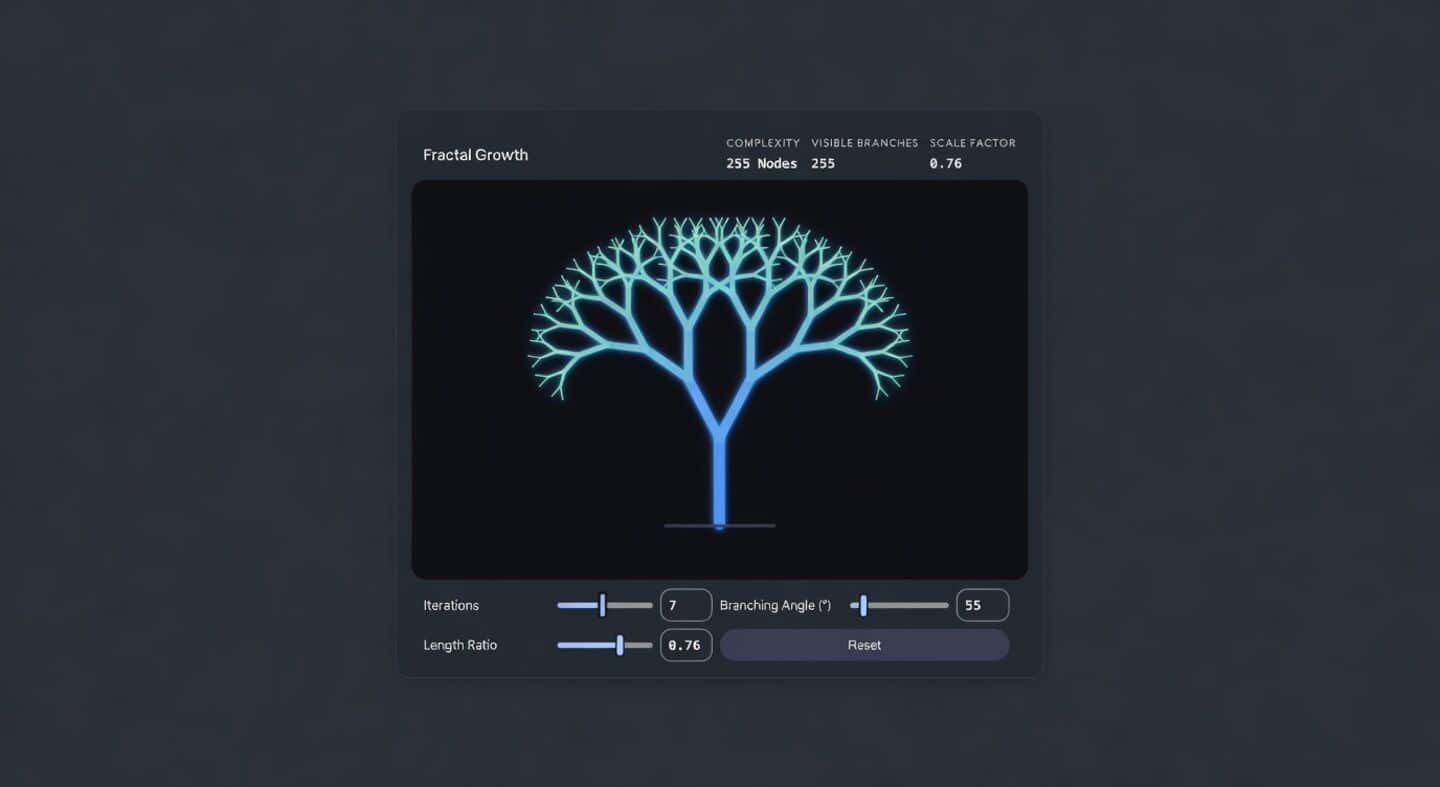Click the unfilled end of Length Ratio track
The width and height of the screenshot is (1440, 787).
646,645
